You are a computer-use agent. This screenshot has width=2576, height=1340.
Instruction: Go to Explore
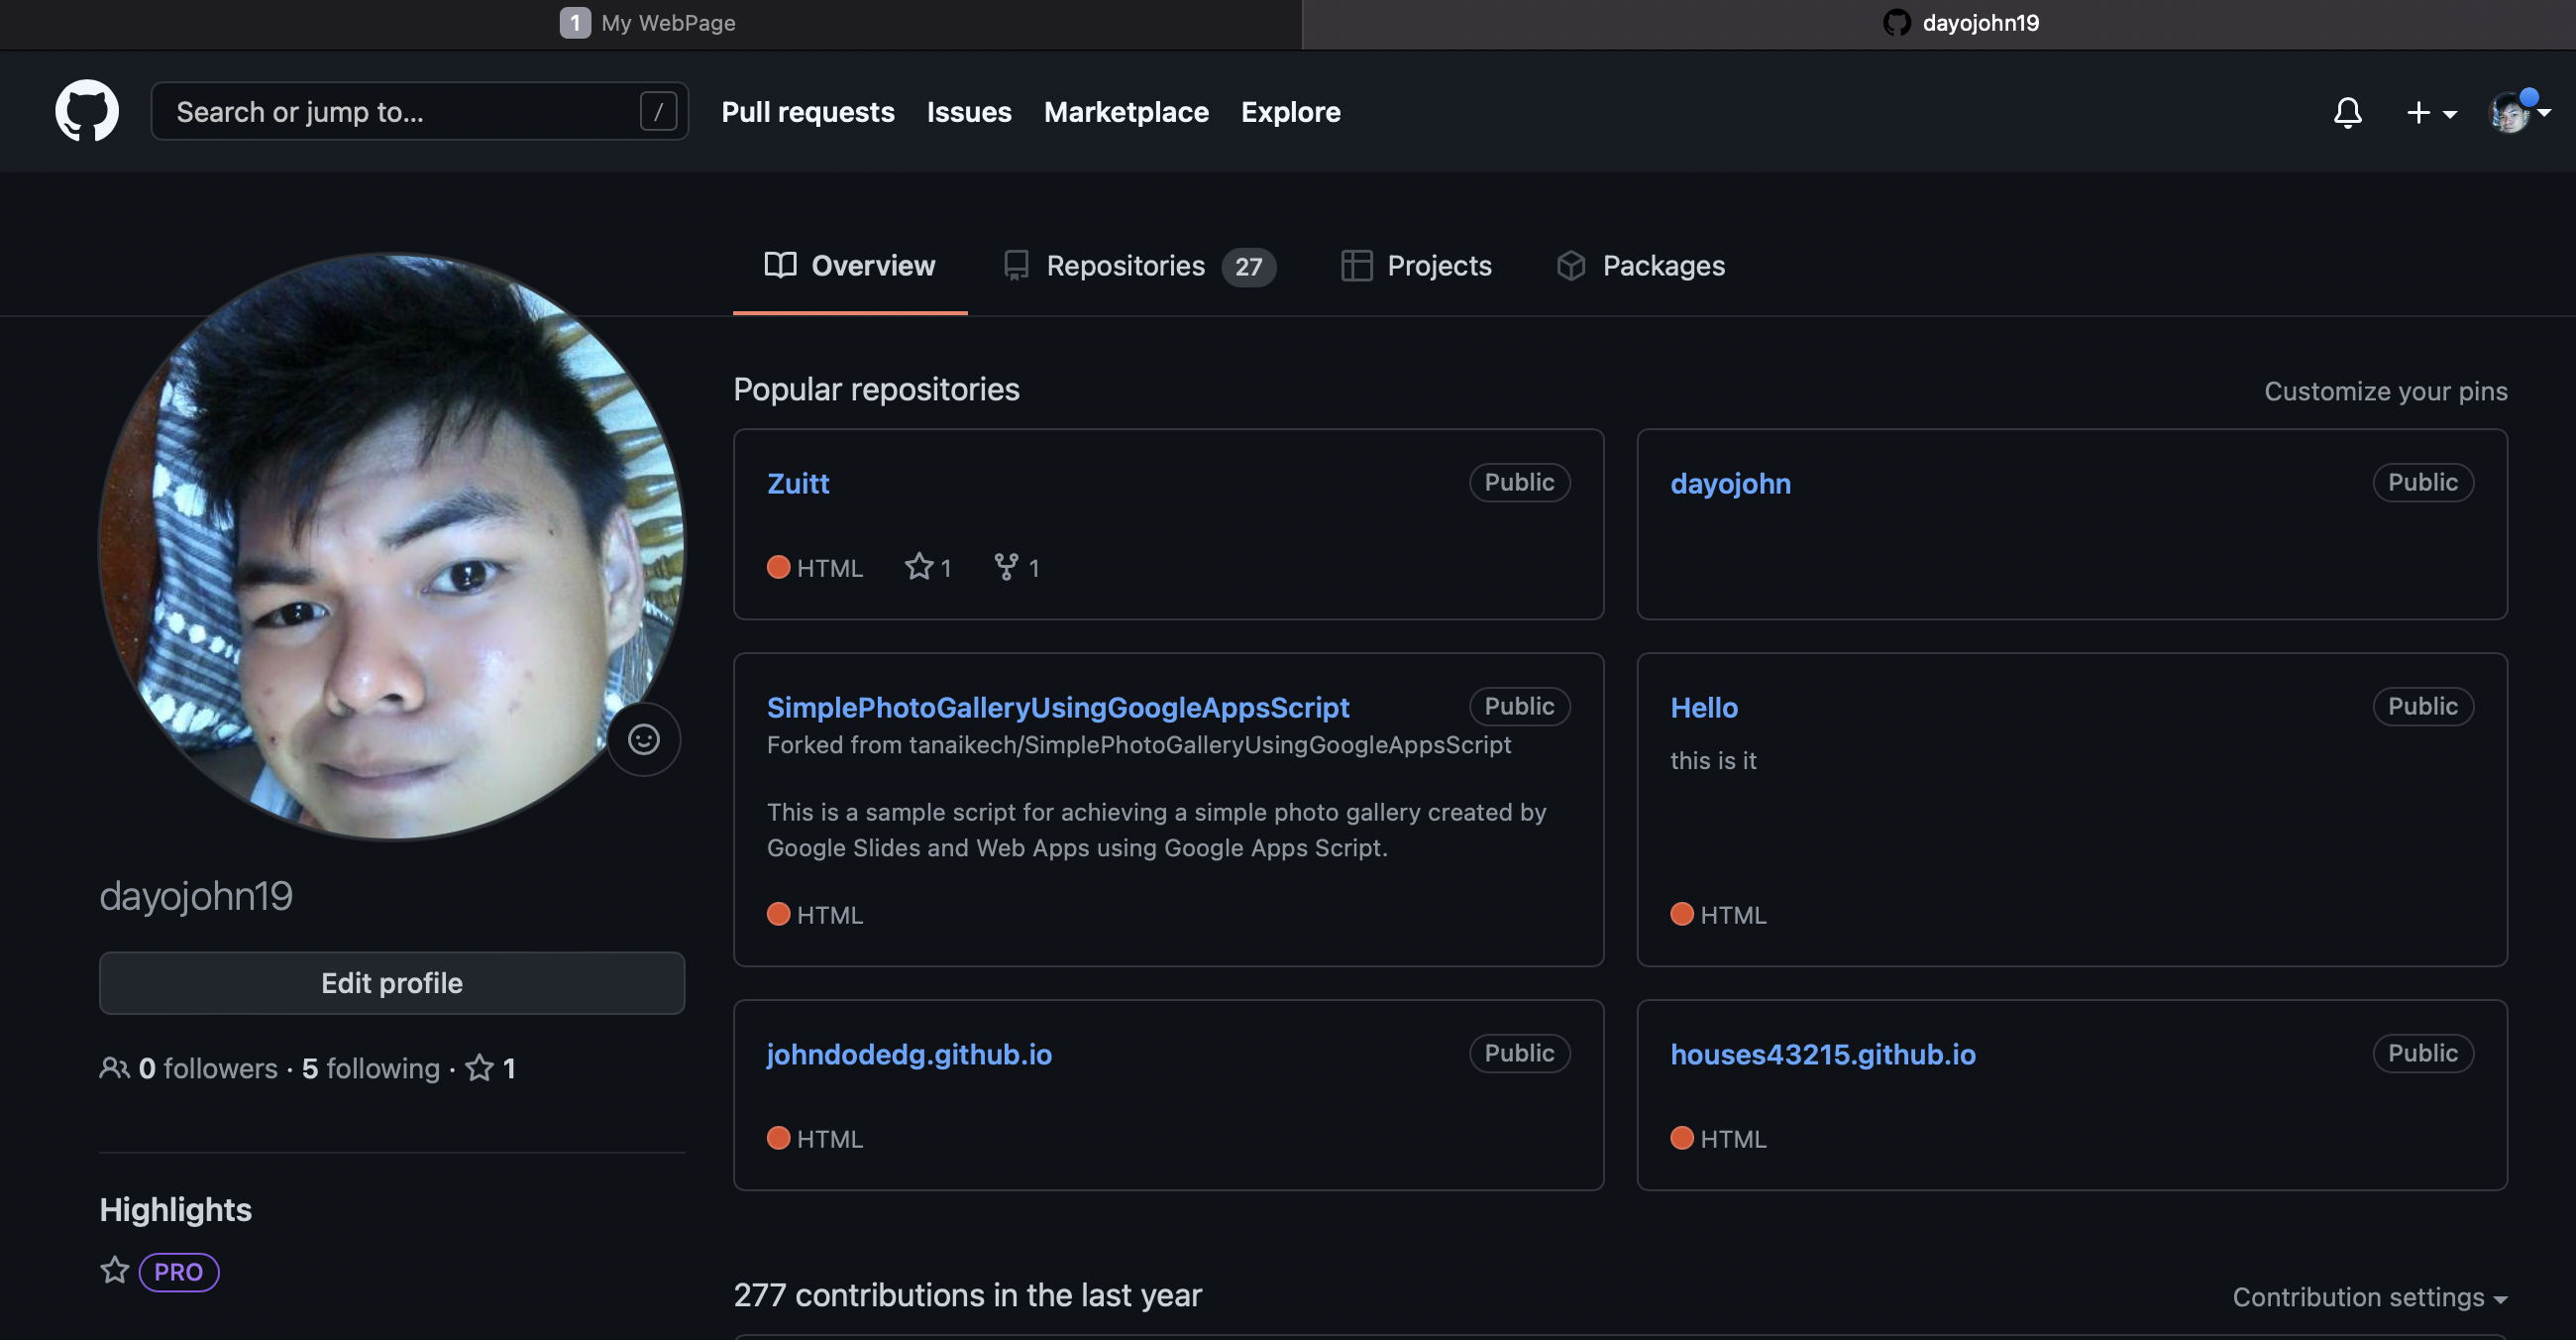pyautogui.click(x=1290, y=112)
